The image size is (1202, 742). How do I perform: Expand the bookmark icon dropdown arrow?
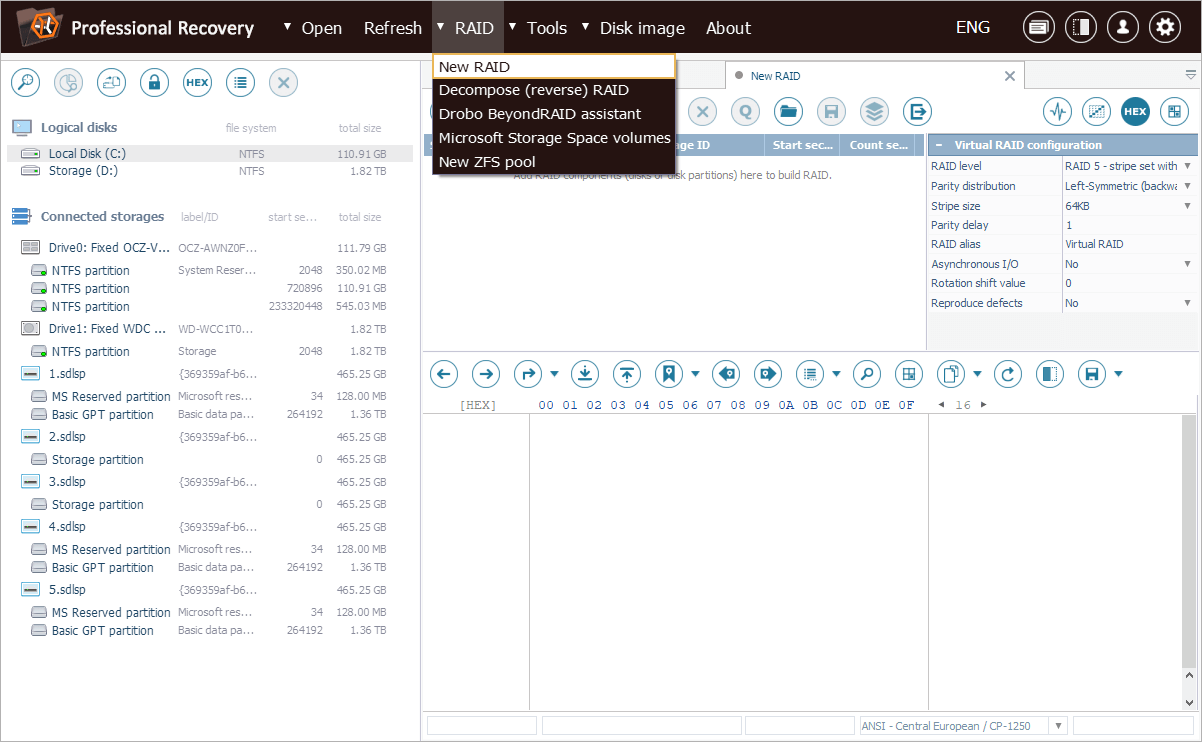coord(695,375)
